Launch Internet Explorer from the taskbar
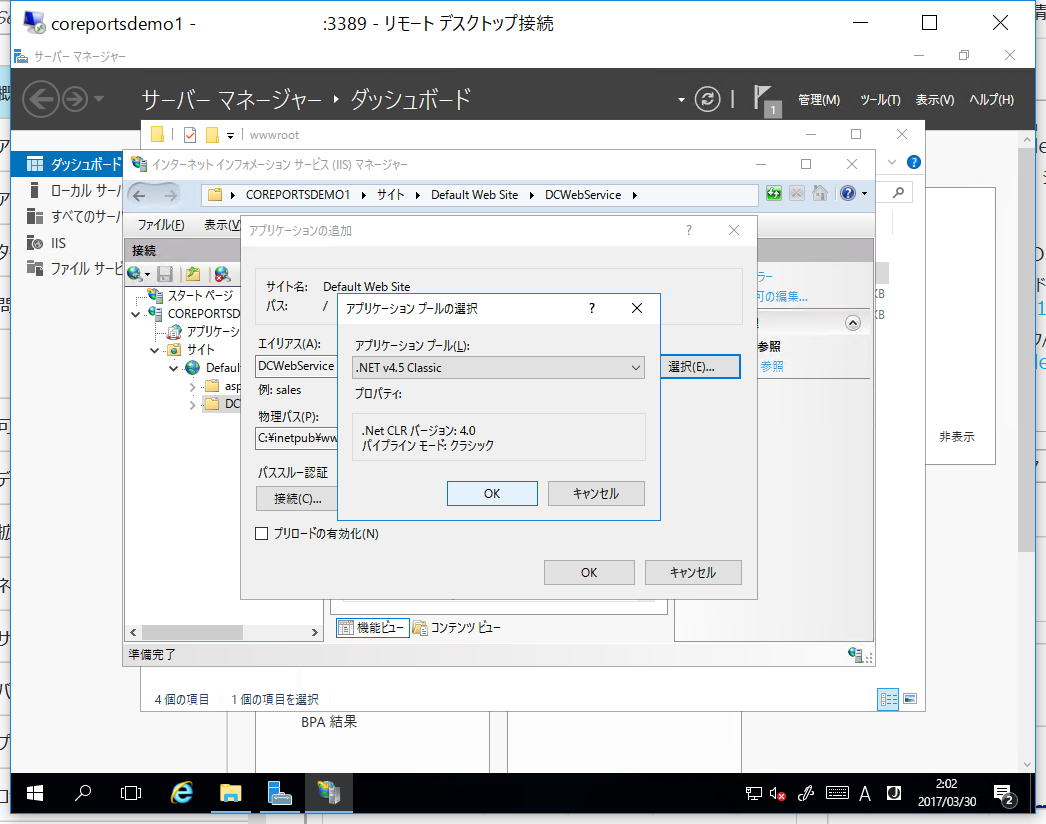Viewport: 1046px width, 824px height. pyautogui.click(x=181, y=793)
